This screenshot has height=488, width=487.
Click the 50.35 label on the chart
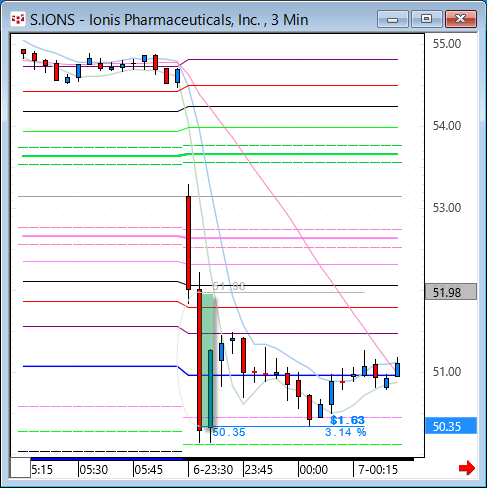pyautogui.click(x=229, y=432)
